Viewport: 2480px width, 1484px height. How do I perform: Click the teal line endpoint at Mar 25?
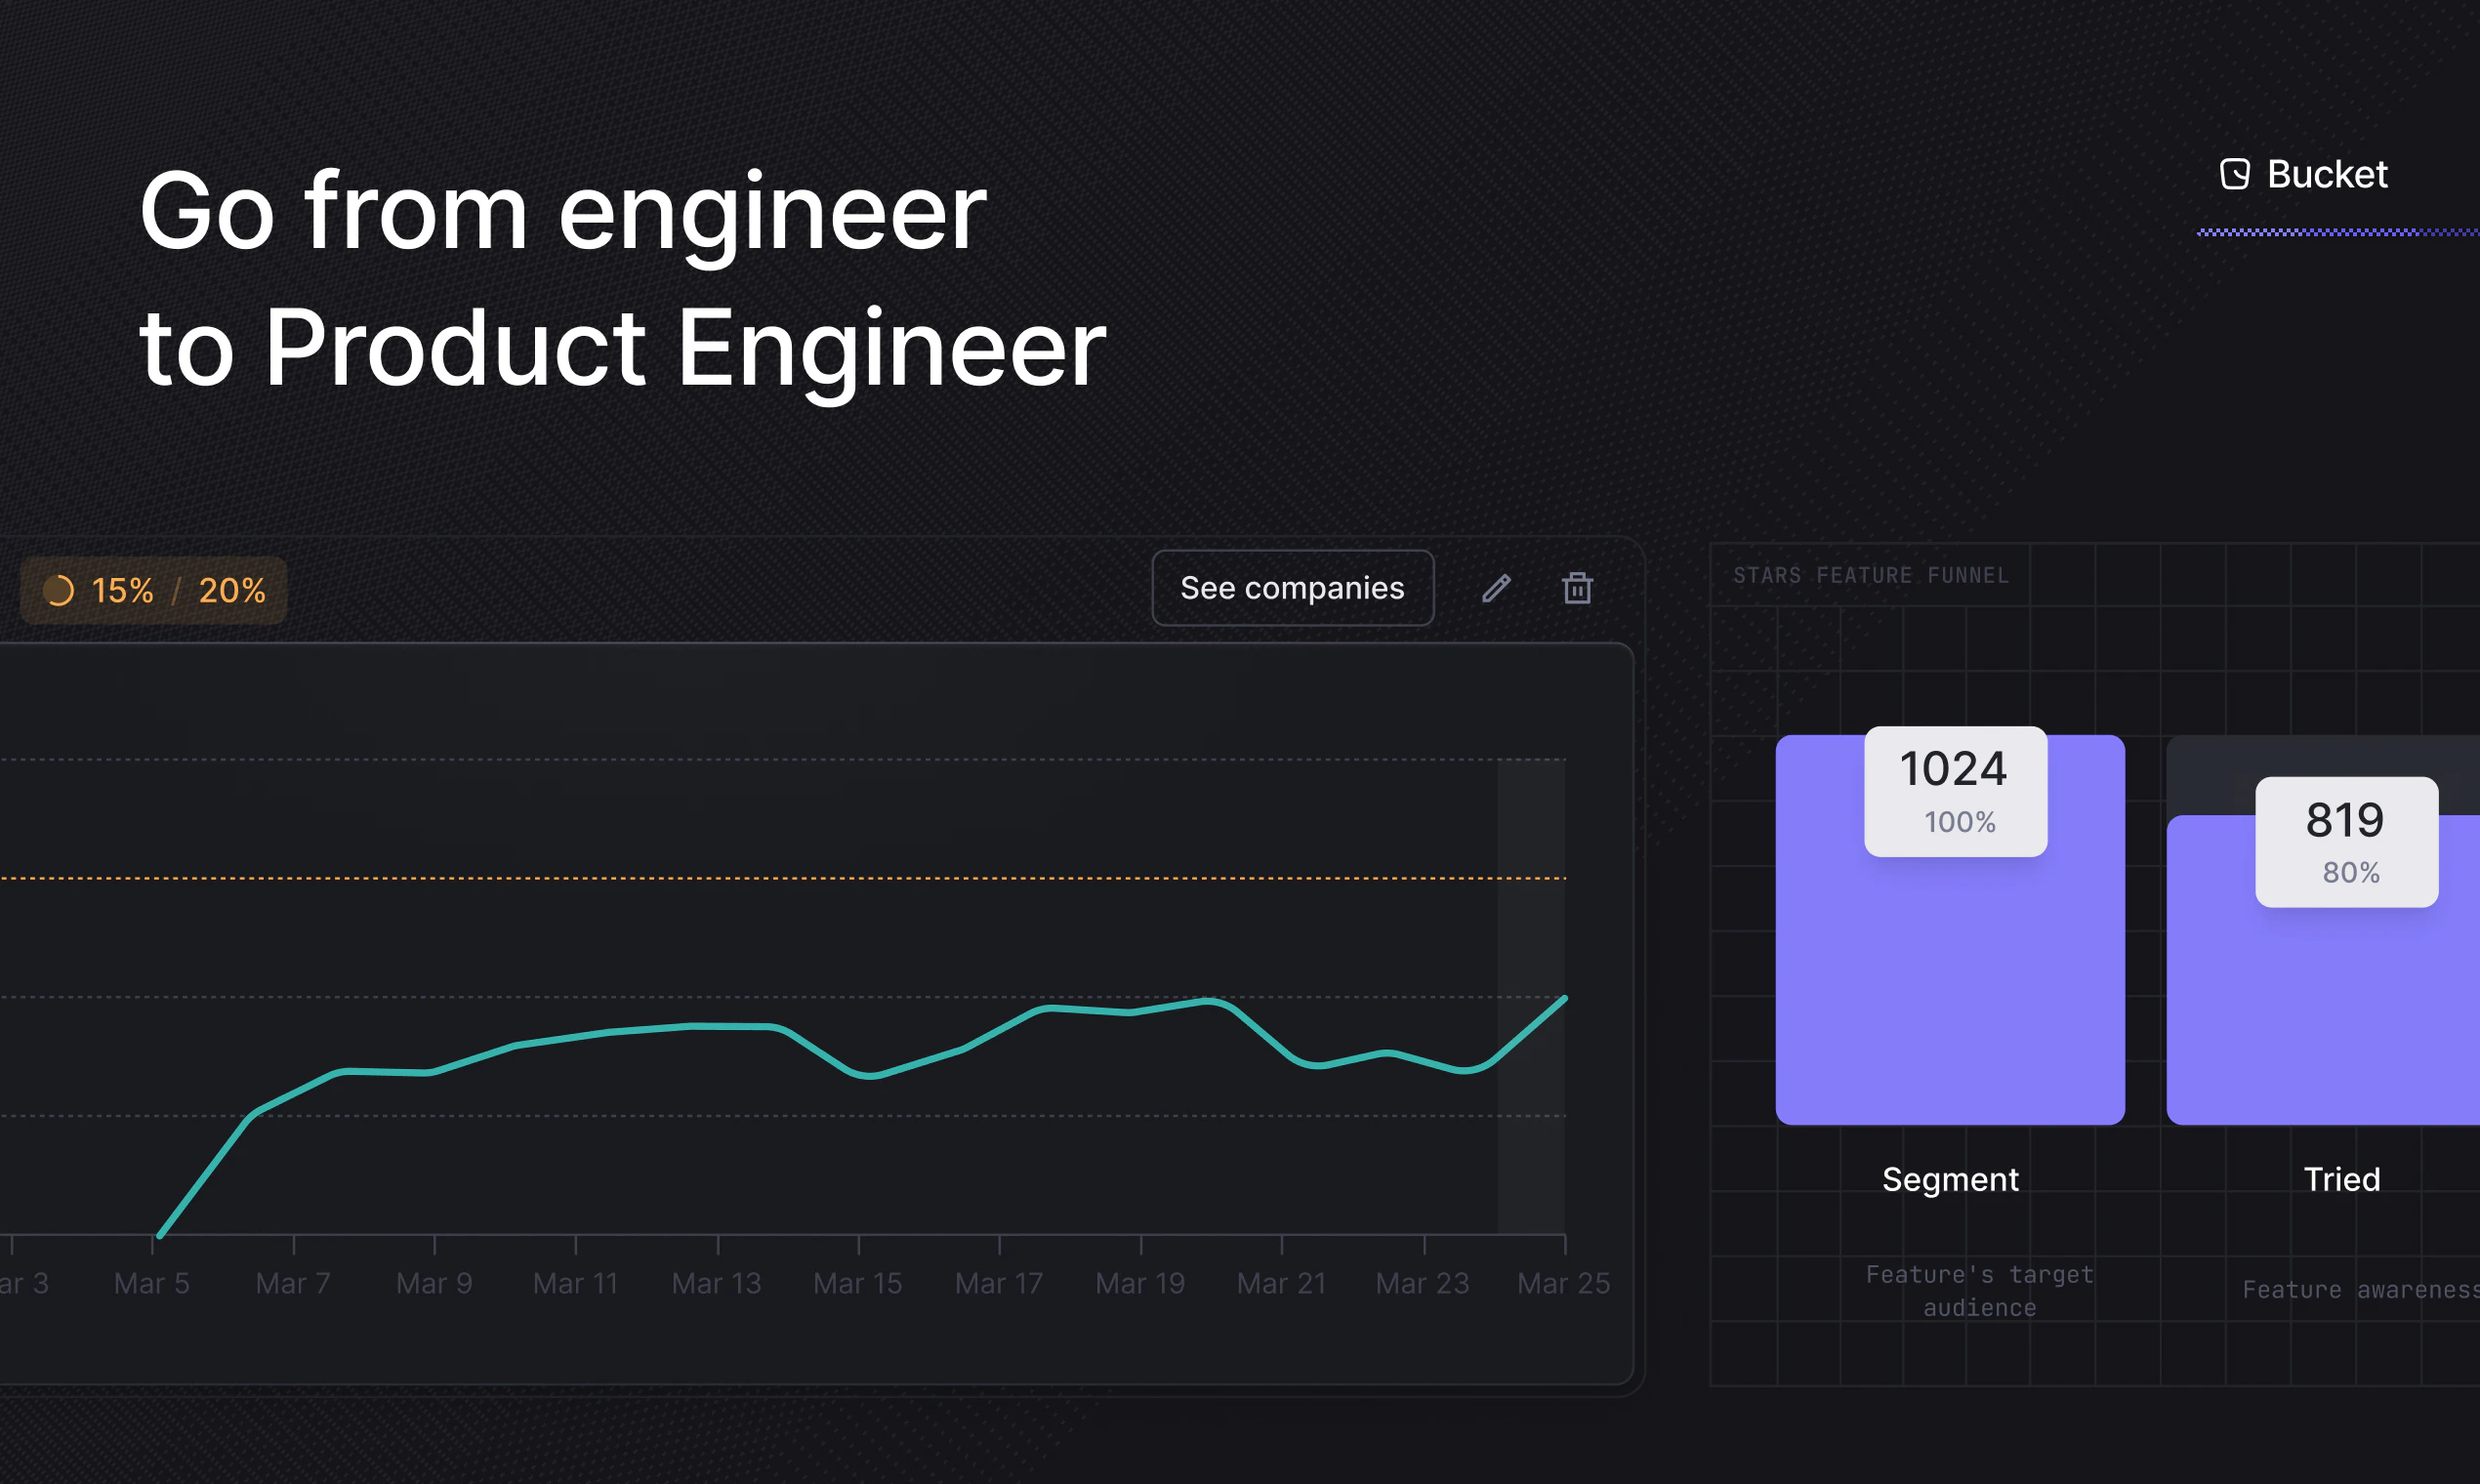point(1564,998)
